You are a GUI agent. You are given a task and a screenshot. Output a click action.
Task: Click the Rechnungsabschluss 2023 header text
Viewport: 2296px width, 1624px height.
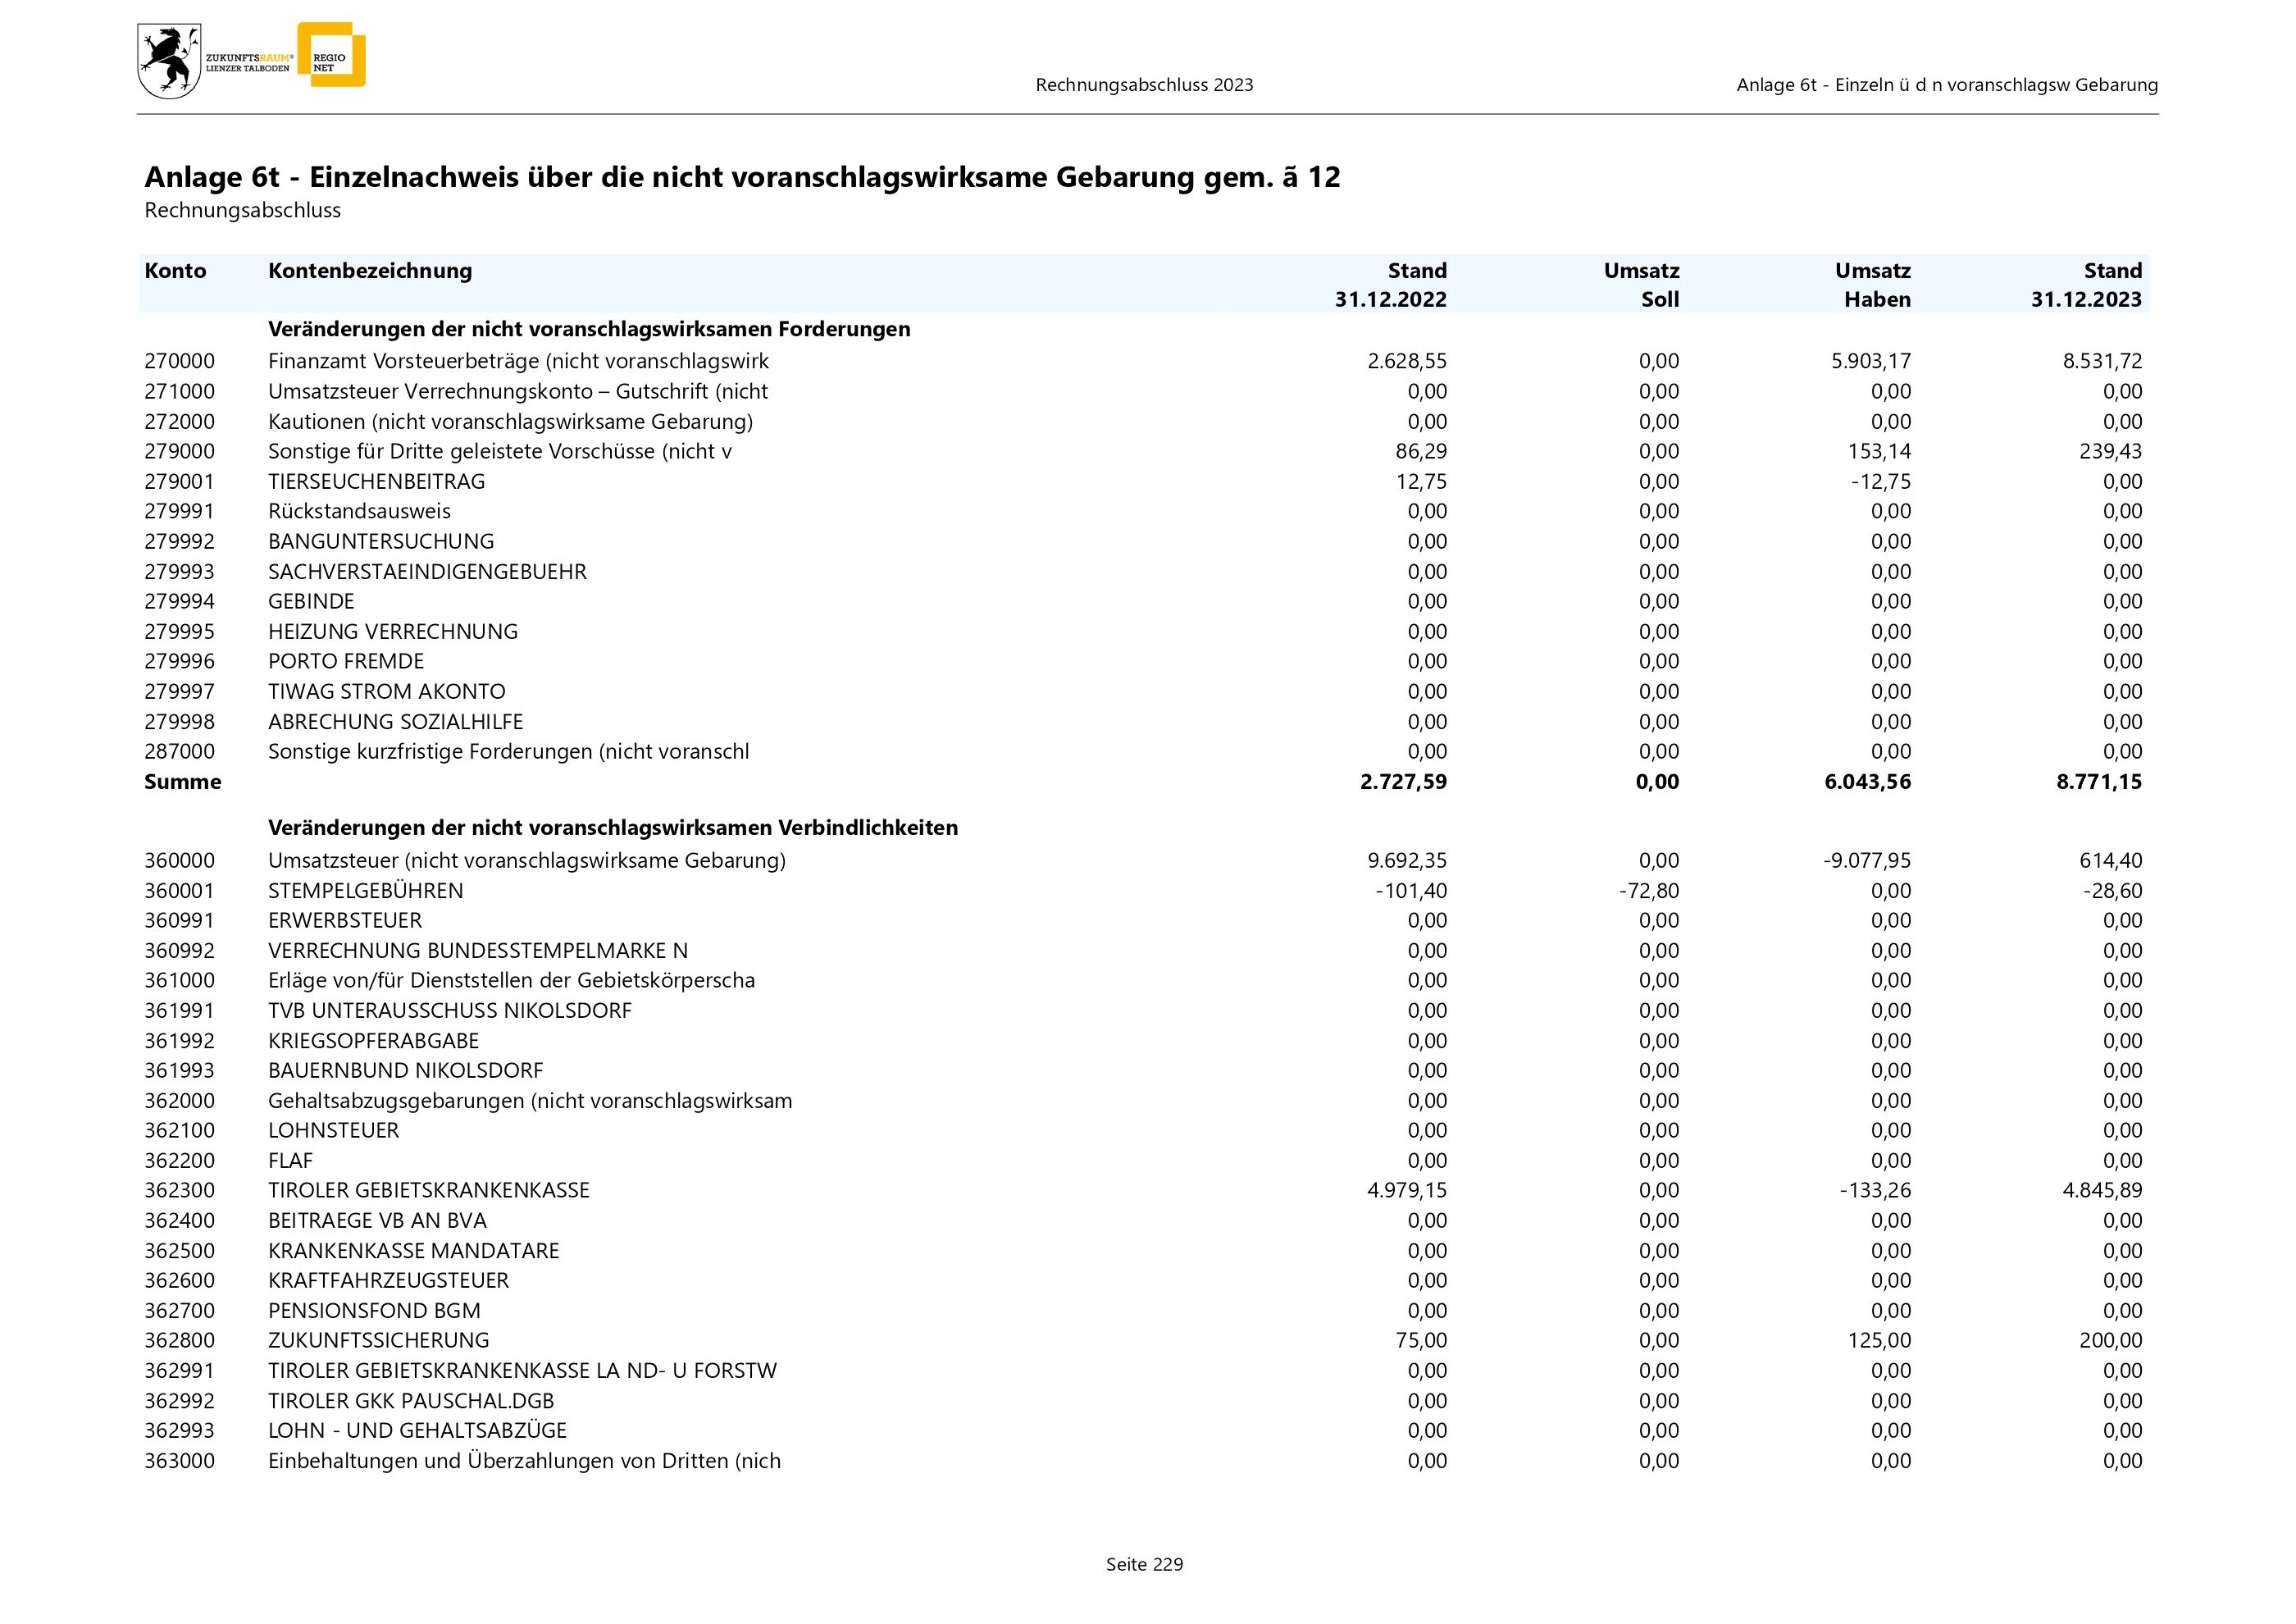click(x=1144, y=85)
